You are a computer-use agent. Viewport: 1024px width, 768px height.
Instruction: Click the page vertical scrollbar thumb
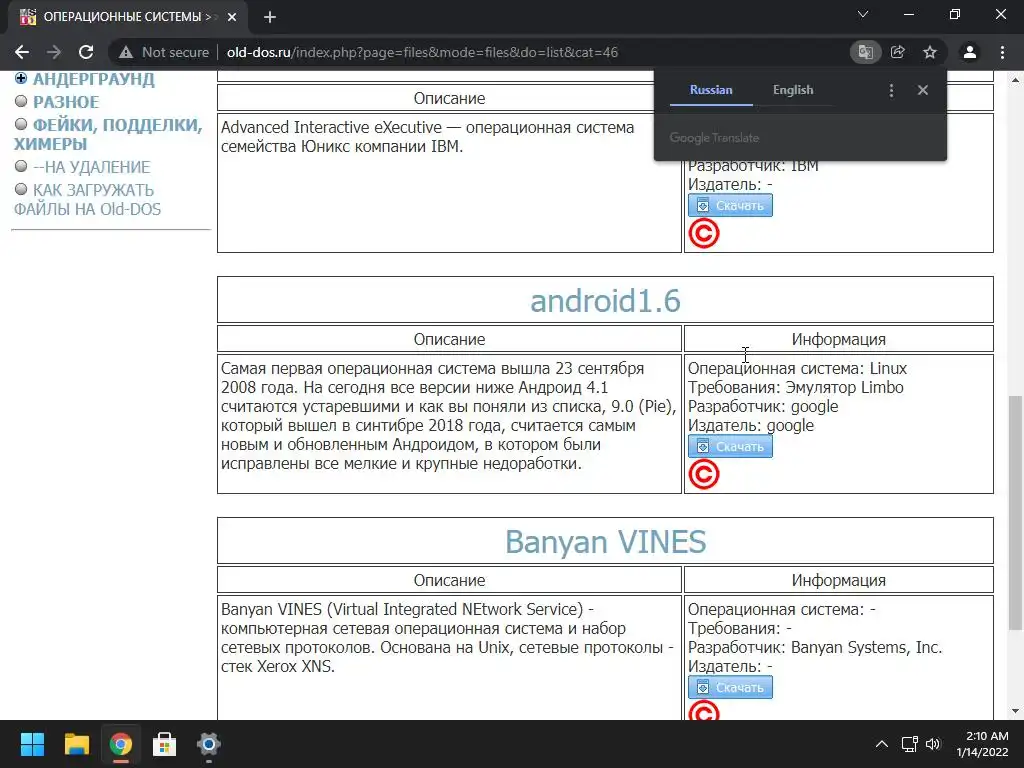click(1015, 513)
